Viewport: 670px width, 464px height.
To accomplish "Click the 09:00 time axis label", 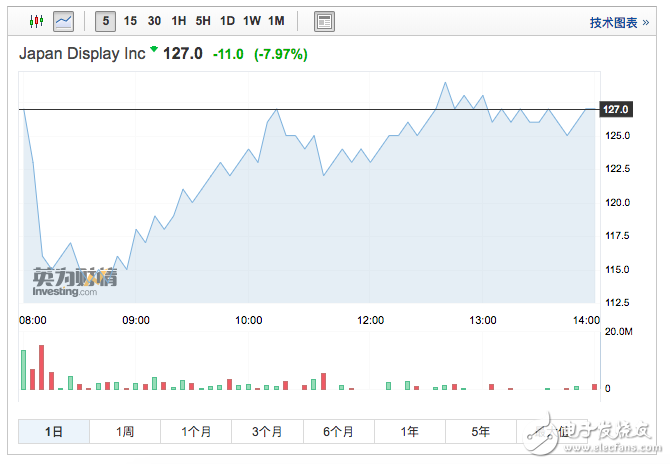I will point(136,320).
